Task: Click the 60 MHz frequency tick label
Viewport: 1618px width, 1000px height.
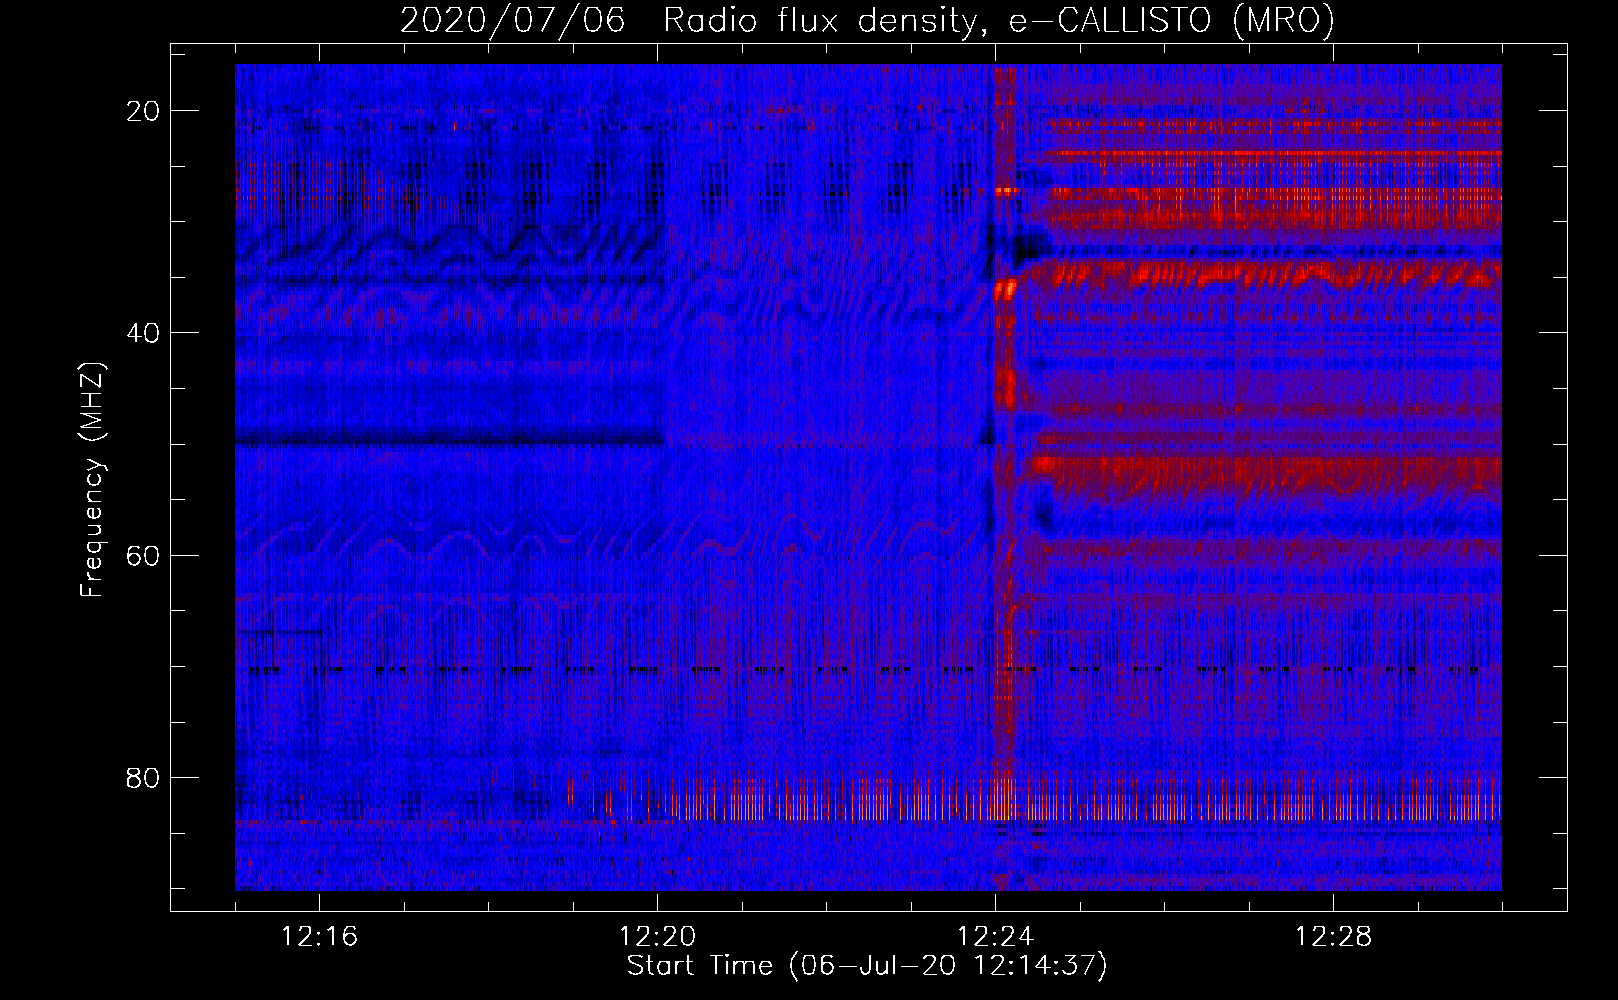Action: 144,556
